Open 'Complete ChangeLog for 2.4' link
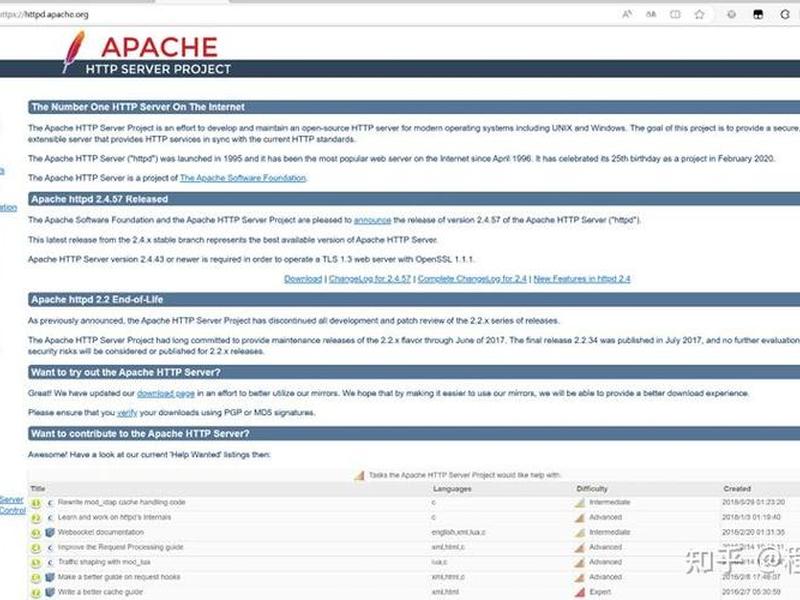 pos(472,279)
